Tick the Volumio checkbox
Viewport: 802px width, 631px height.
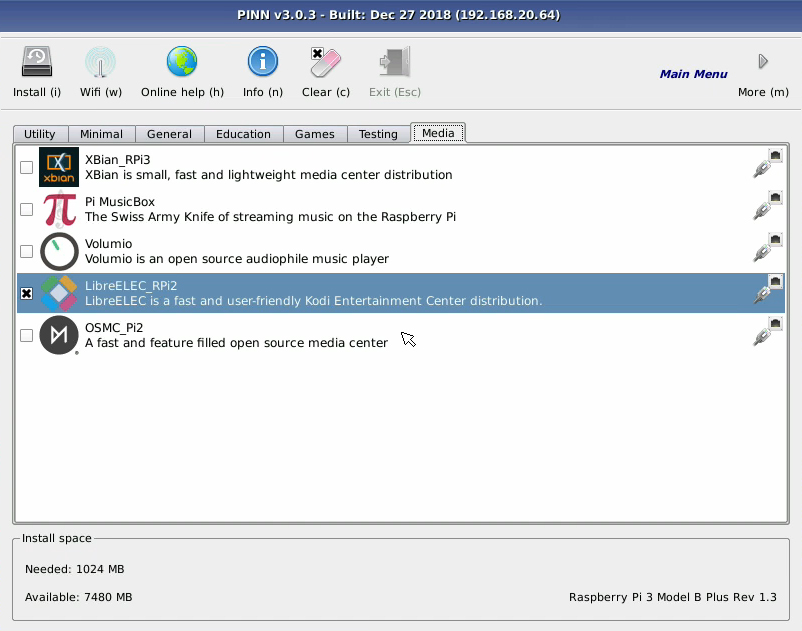point(27,252)
